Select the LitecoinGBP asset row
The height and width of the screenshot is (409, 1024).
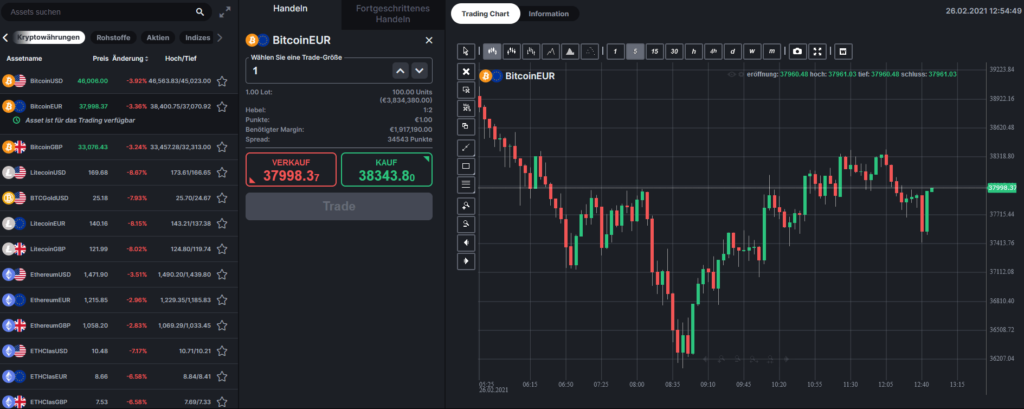(118, 249)
